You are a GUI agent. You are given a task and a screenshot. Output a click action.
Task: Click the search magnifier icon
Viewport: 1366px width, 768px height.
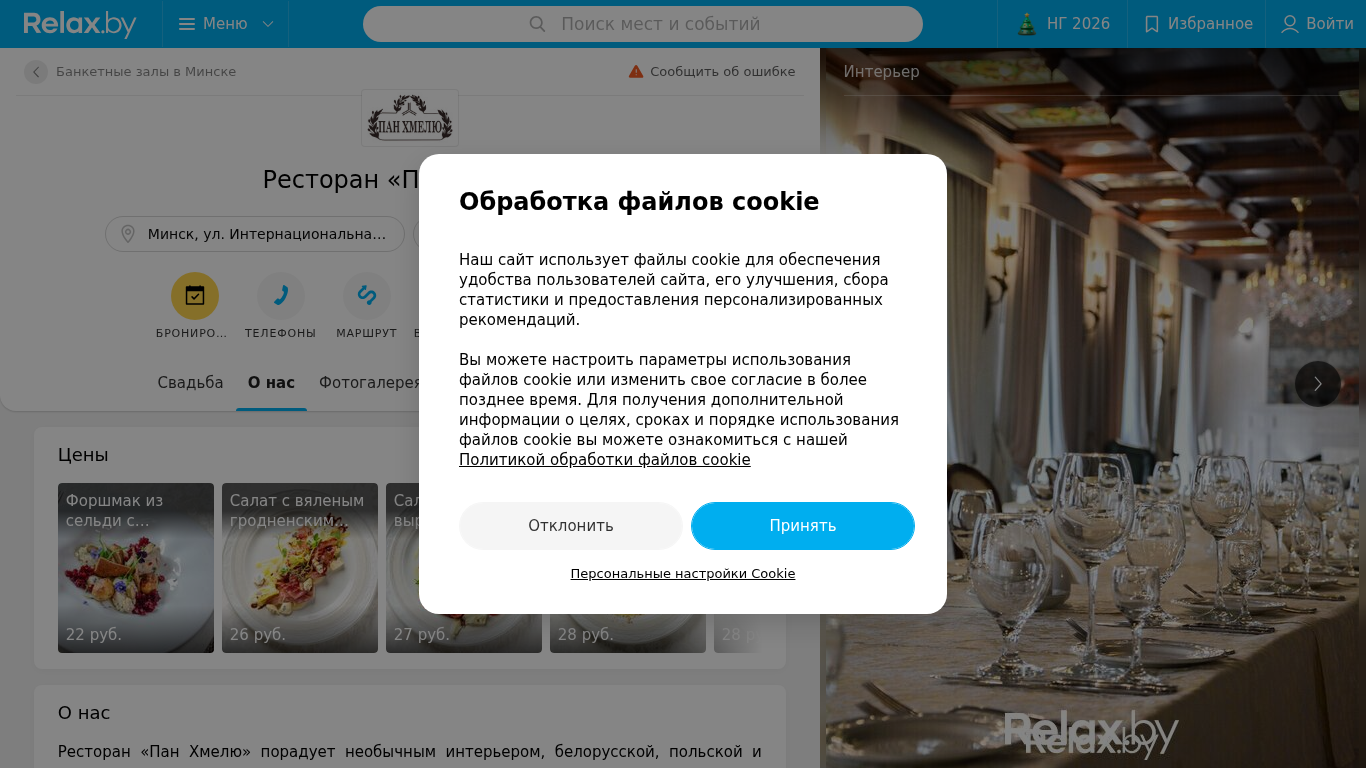537,24
